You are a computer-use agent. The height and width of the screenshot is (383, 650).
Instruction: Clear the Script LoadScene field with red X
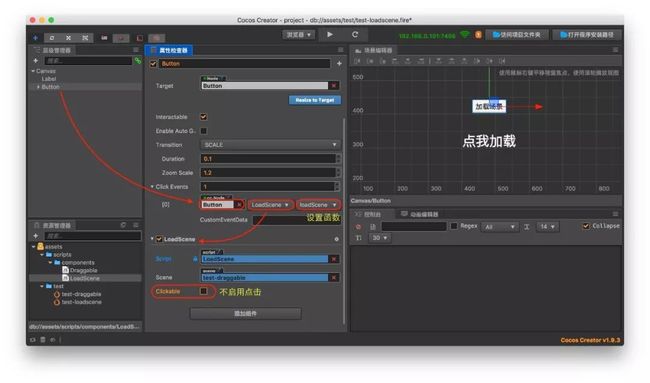coord(334,259)
